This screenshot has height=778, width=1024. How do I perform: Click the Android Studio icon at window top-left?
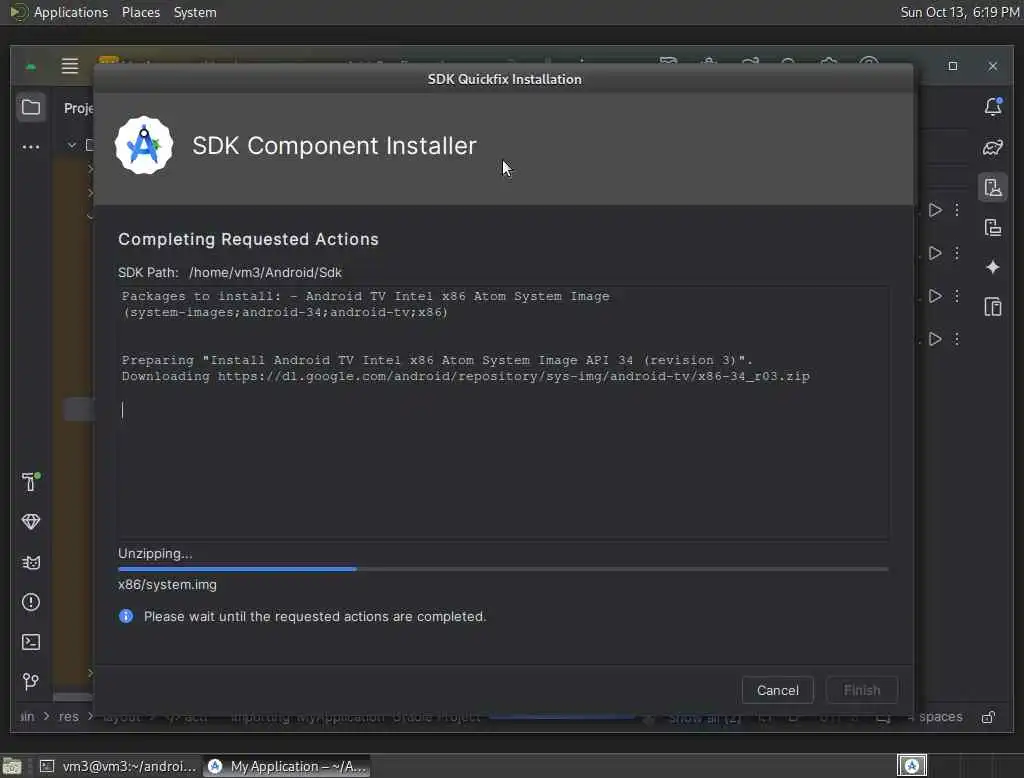click(31, 66)
